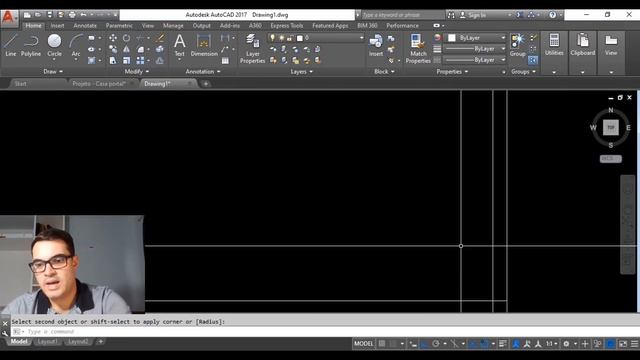640x360 pixels.
Task: Insert a Table from Annotation panel
Action: tap(225, 61)
